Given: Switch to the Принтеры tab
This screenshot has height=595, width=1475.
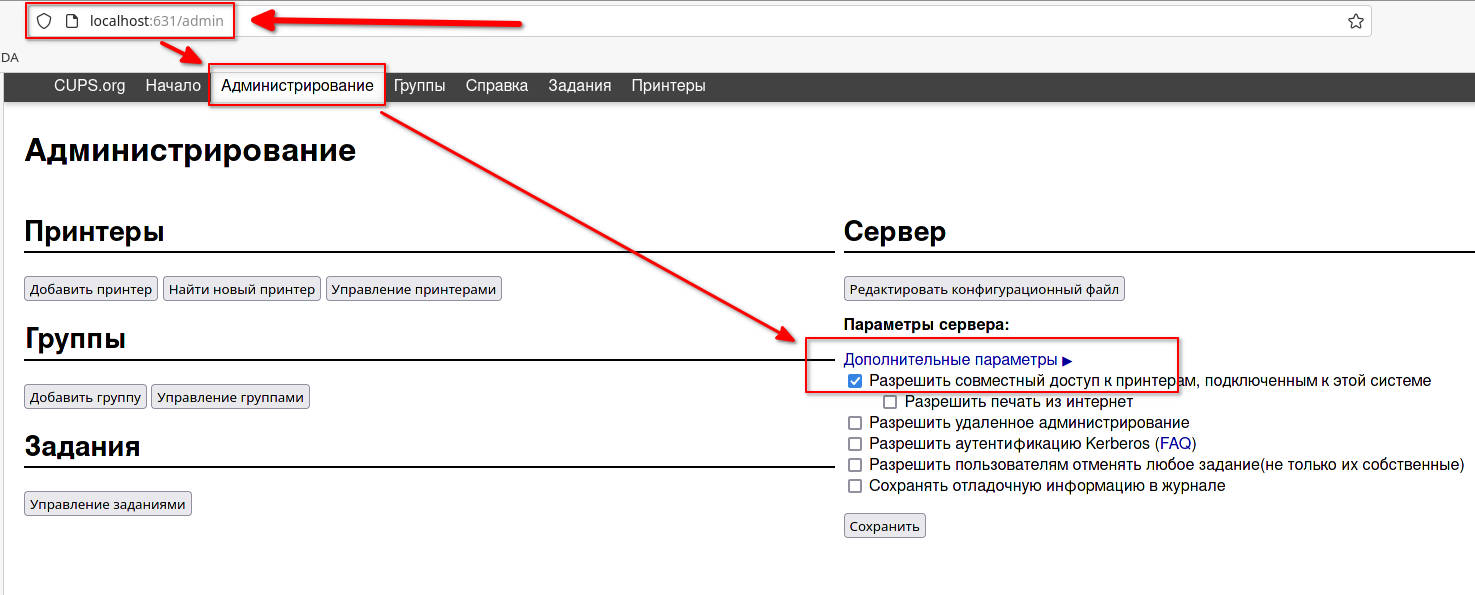Looking at the screenshot, I should tap(666, 85).
